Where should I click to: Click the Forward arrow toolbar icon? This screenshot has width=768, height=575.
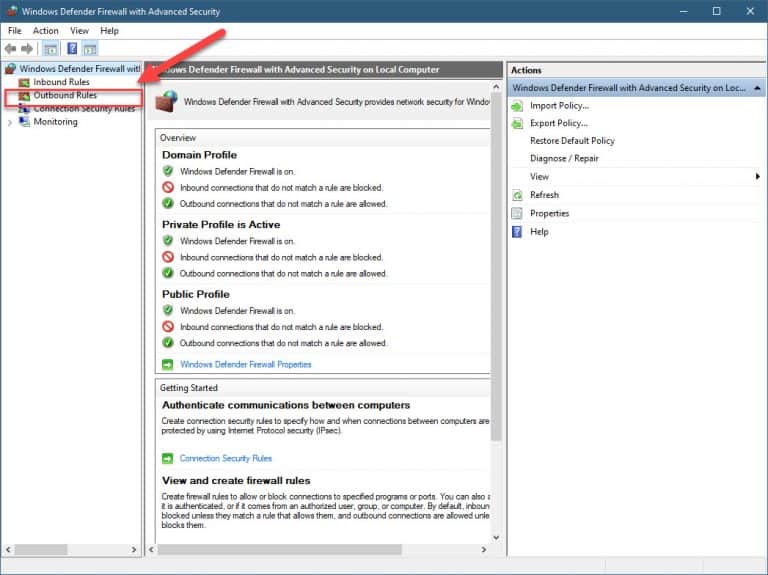[27, 49]
